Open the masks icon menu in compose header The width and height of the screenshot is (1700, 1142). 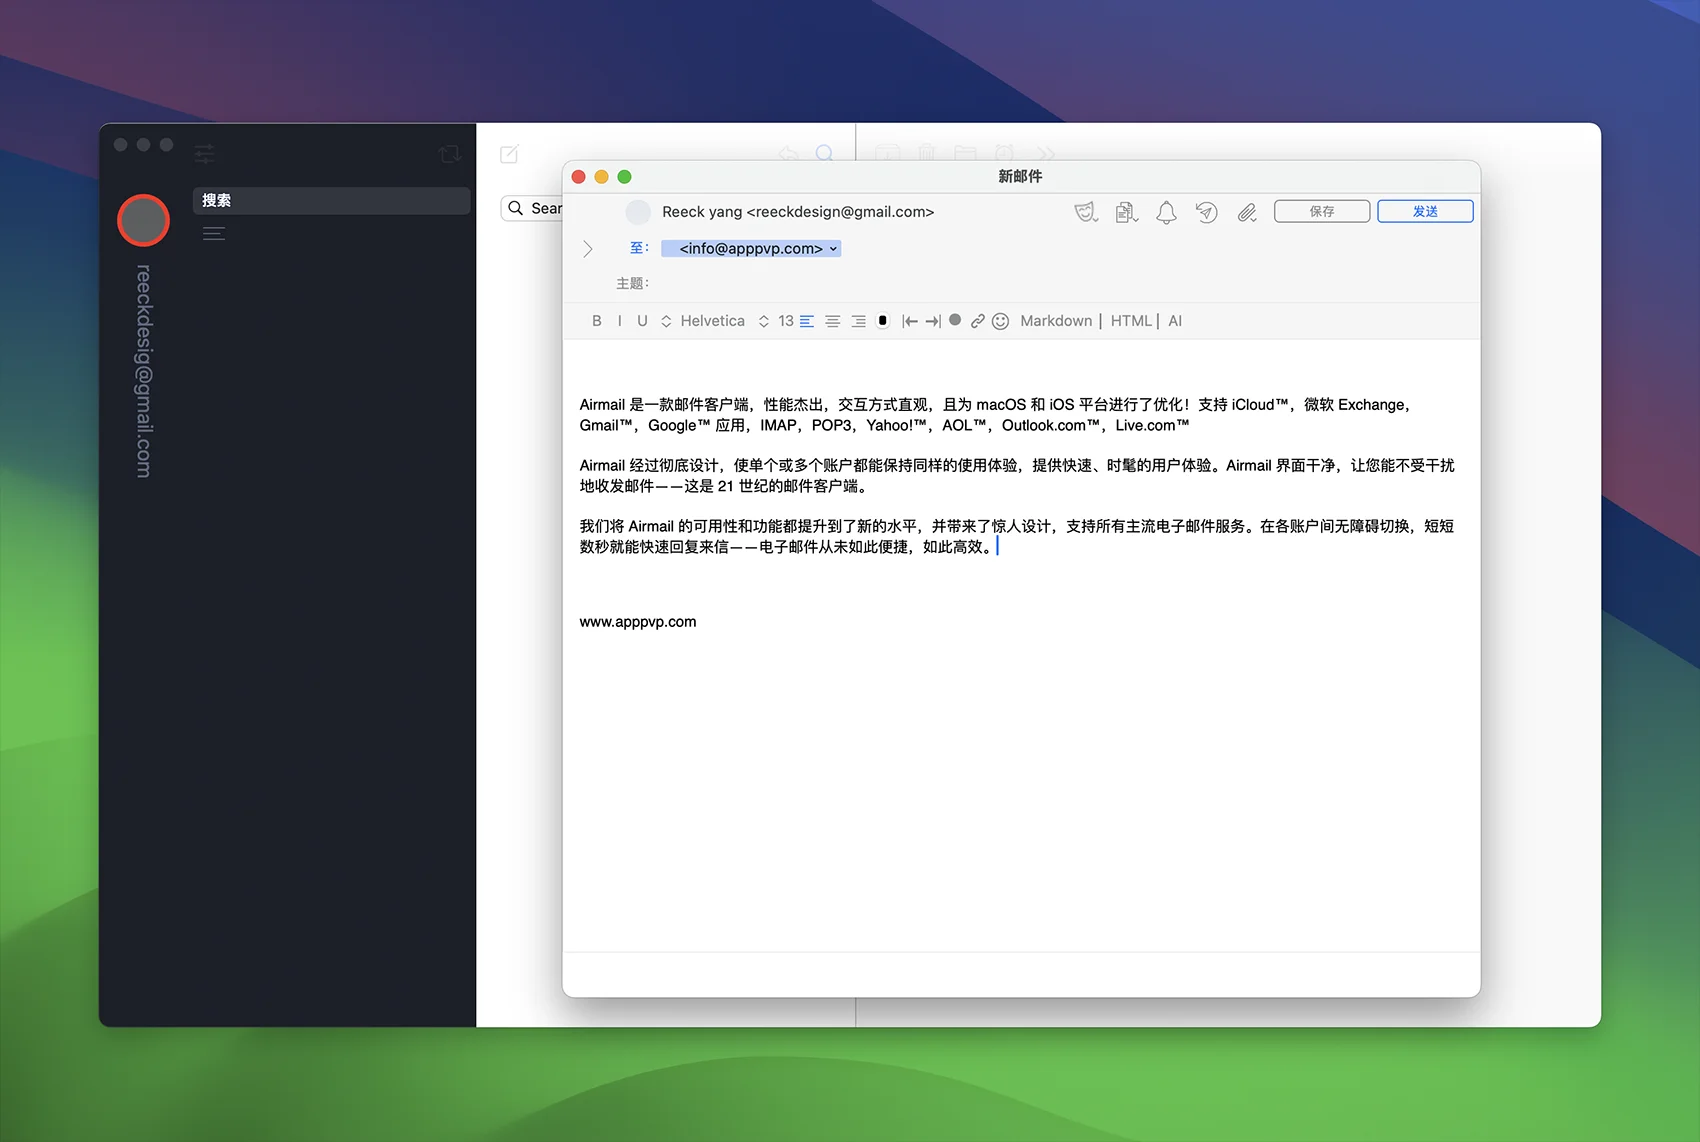pos(1086,212)
